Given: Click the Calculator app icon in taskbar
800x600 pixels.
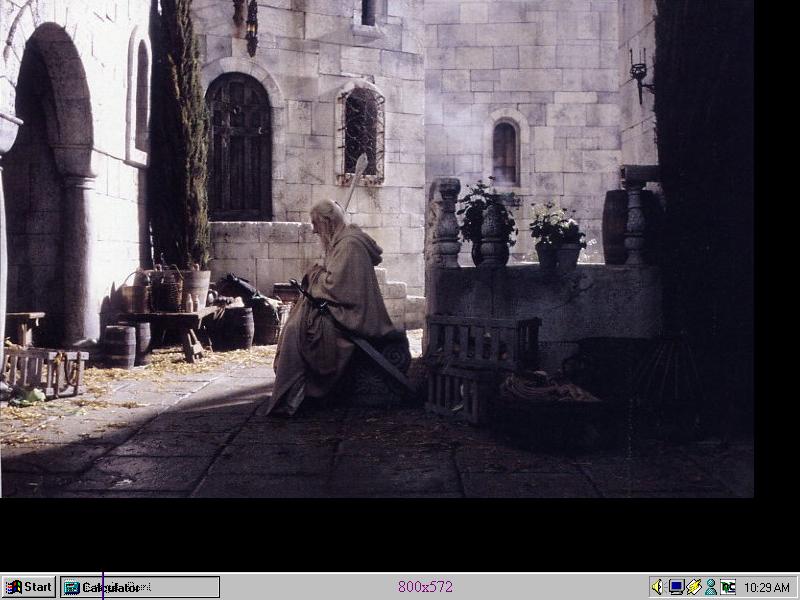Looking at the screenshot, I should (x=72, y=588).
